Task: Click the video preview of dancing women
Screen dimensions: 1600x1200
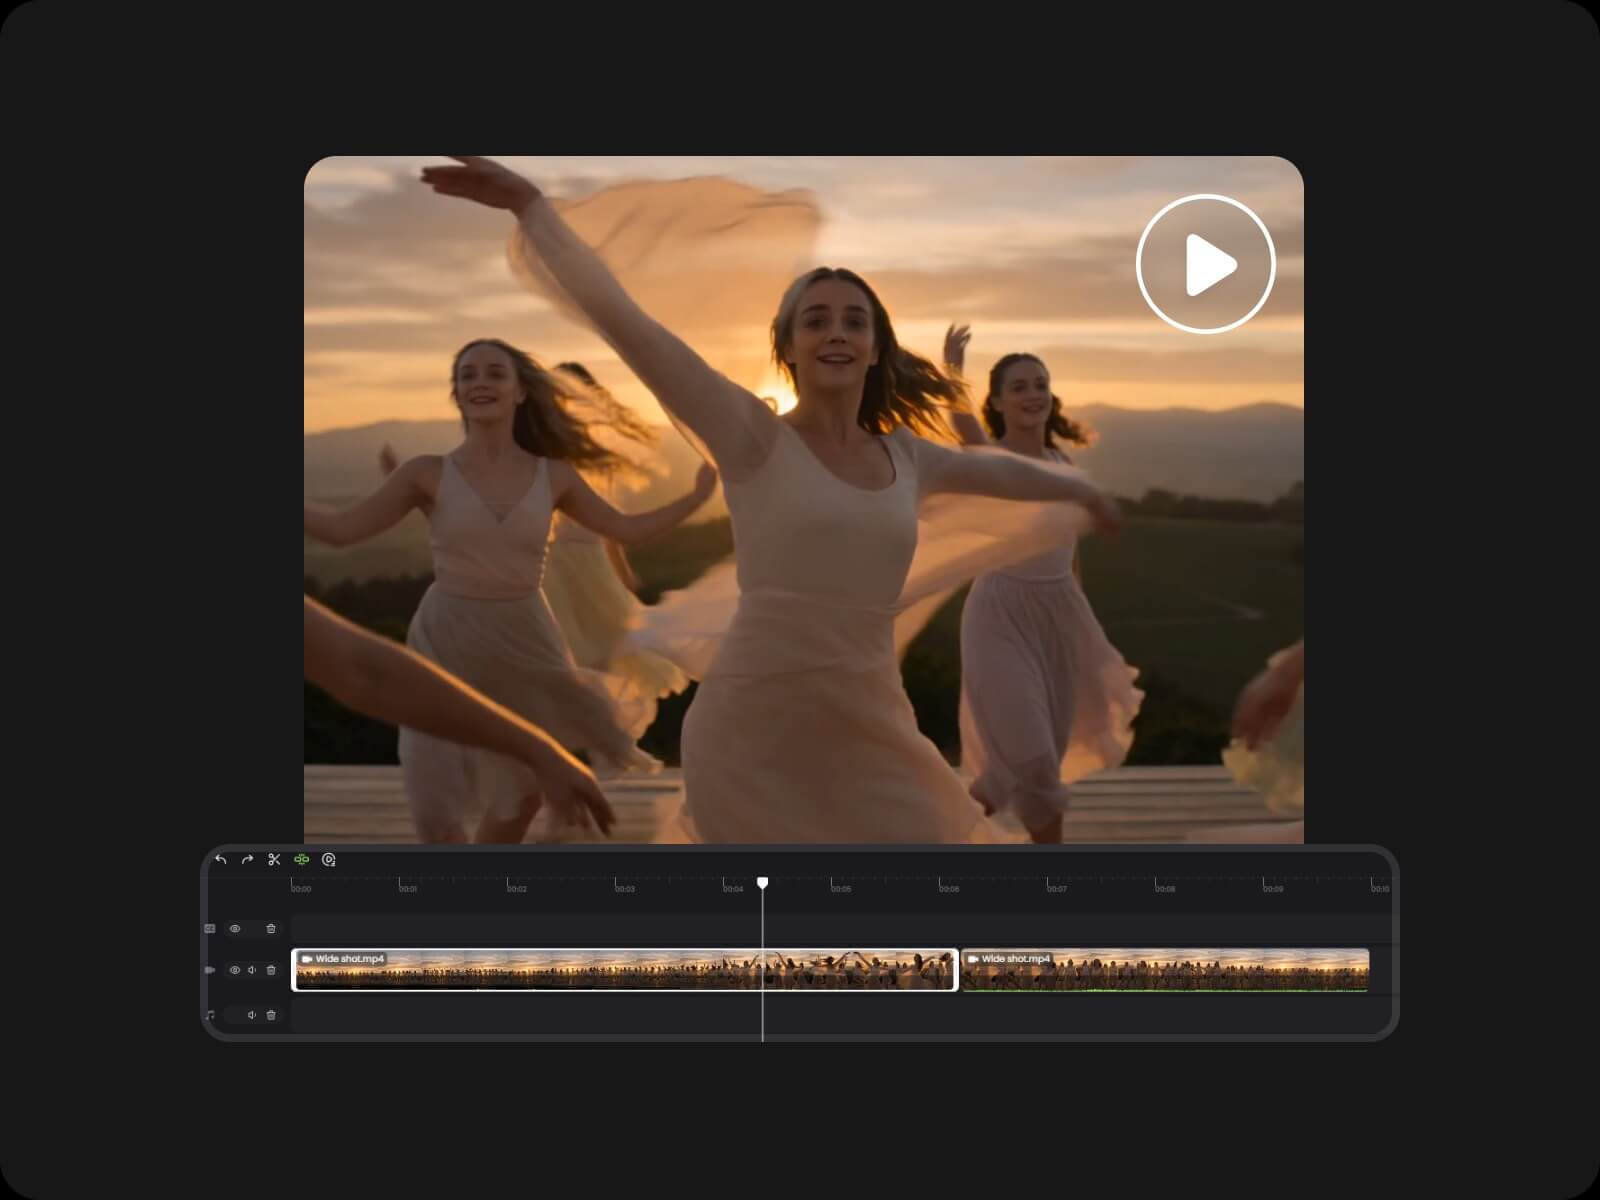Action: click(x=804, y=500)
